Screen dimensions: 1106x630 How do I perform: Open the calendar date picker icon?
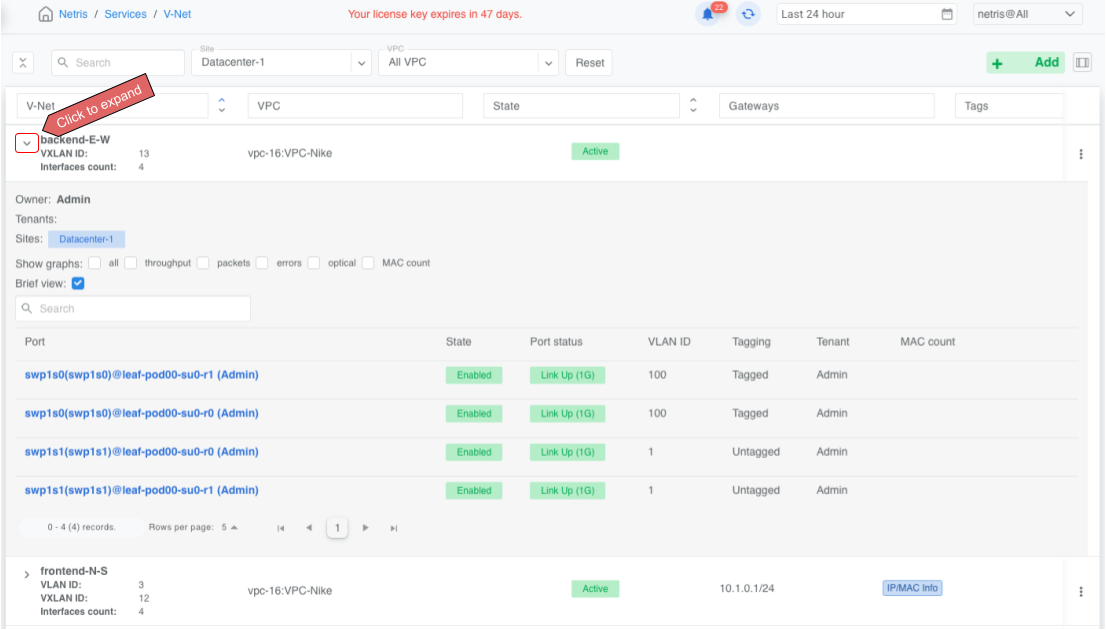(x=947, y=14)
